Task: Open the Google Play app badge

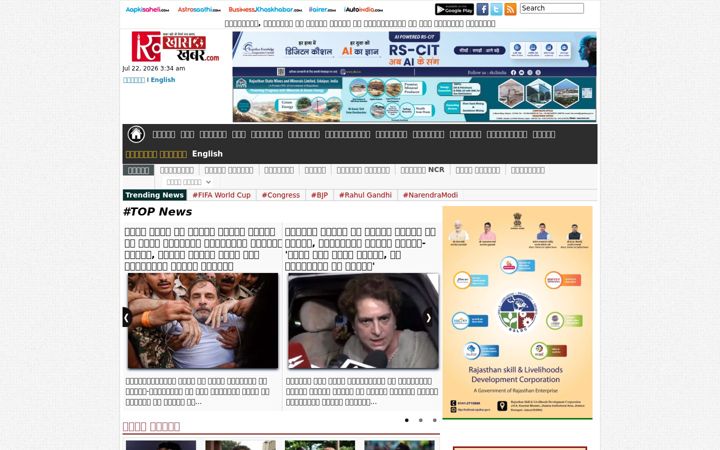Action: (454, 9)
